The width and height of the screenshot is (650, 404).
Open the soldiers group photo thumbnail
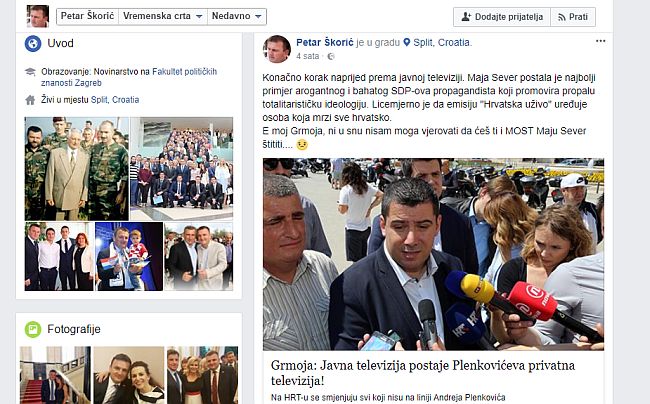coord(77,169)
